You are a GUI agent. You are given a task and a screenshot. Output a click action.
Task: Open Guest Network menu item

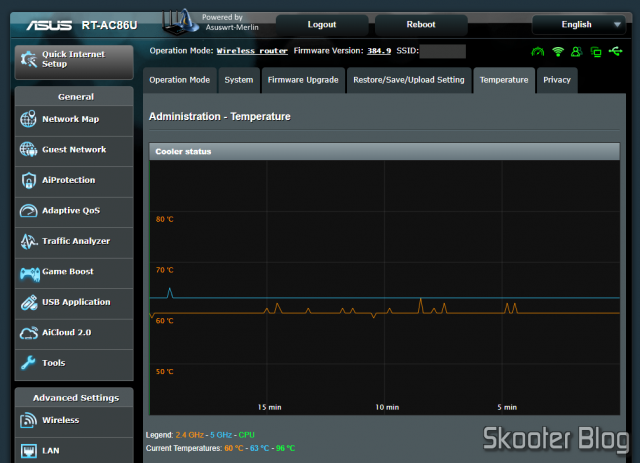coord(74,150)
